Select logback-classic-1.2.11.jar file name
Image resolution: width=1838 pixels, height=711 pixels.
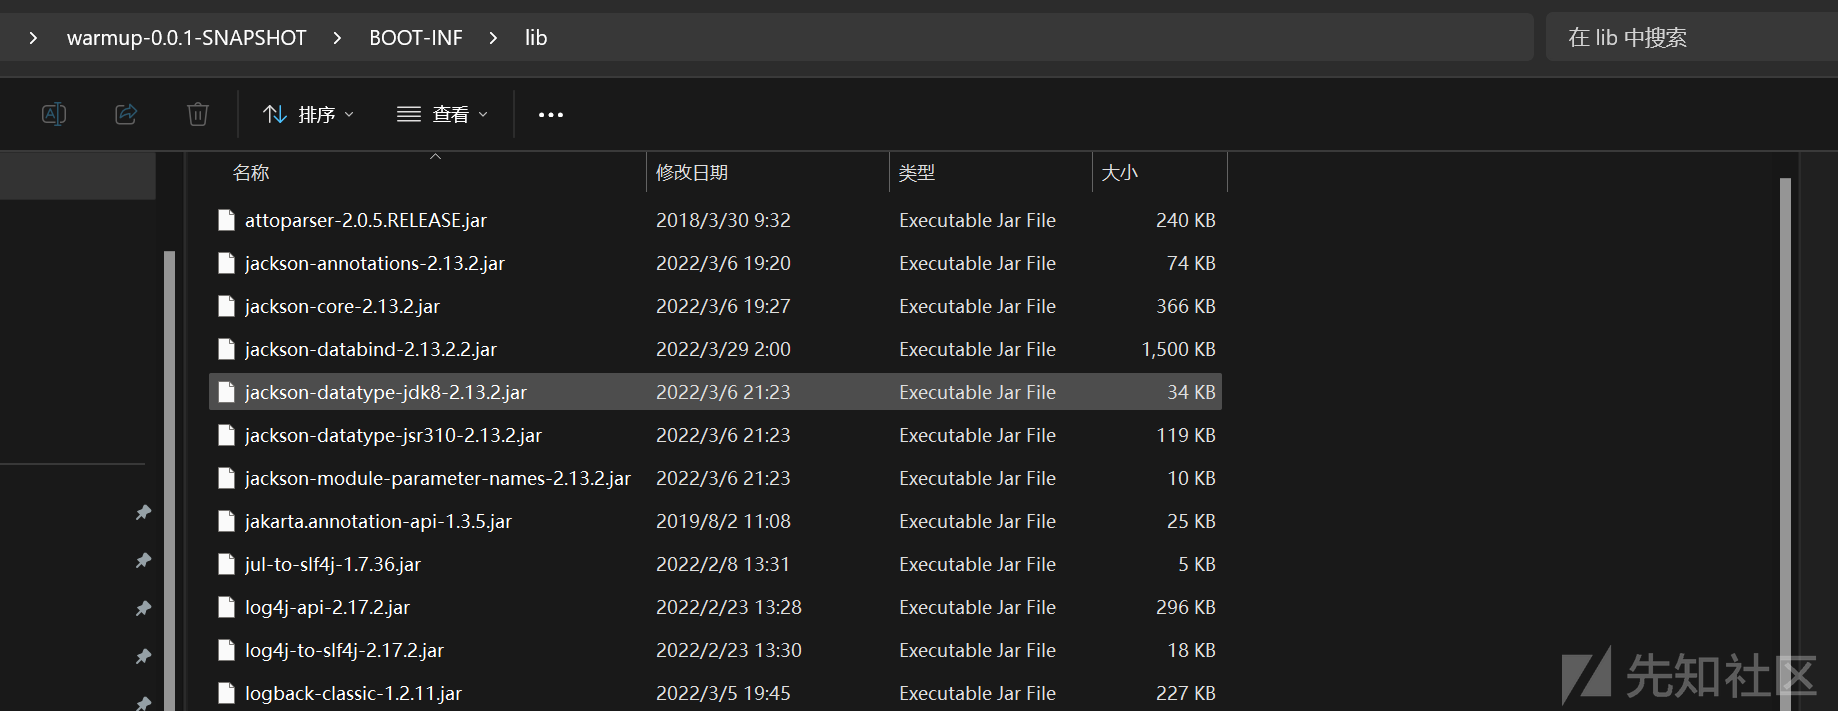[x=353, y=693]
